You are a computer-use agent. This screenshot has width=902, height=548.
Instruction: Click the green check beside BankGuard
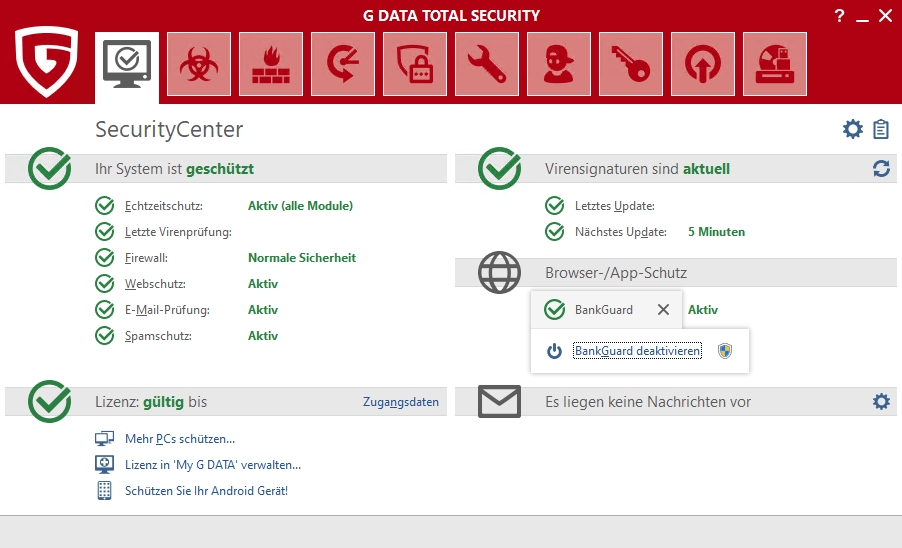point(555,309)
